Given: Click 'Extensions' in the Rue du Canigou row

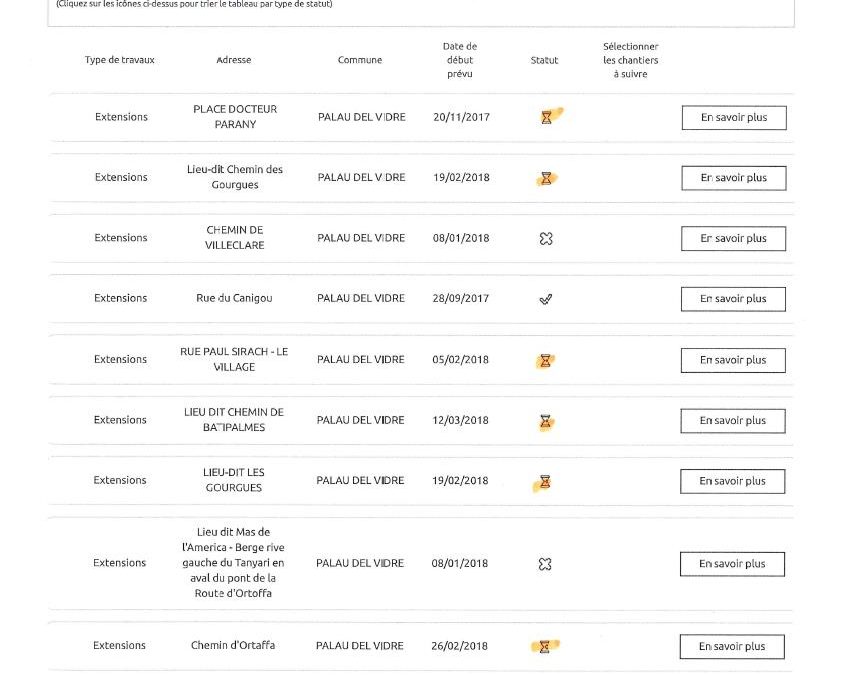Looking at the screenshot, I should 120,298.
